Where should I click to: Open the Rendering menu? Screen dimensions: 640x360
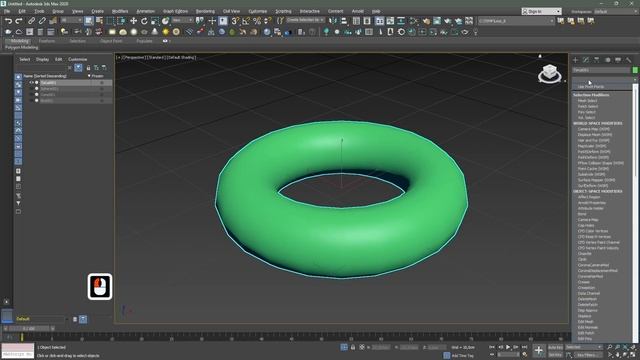pyautogui.click(x=205, y=11)
